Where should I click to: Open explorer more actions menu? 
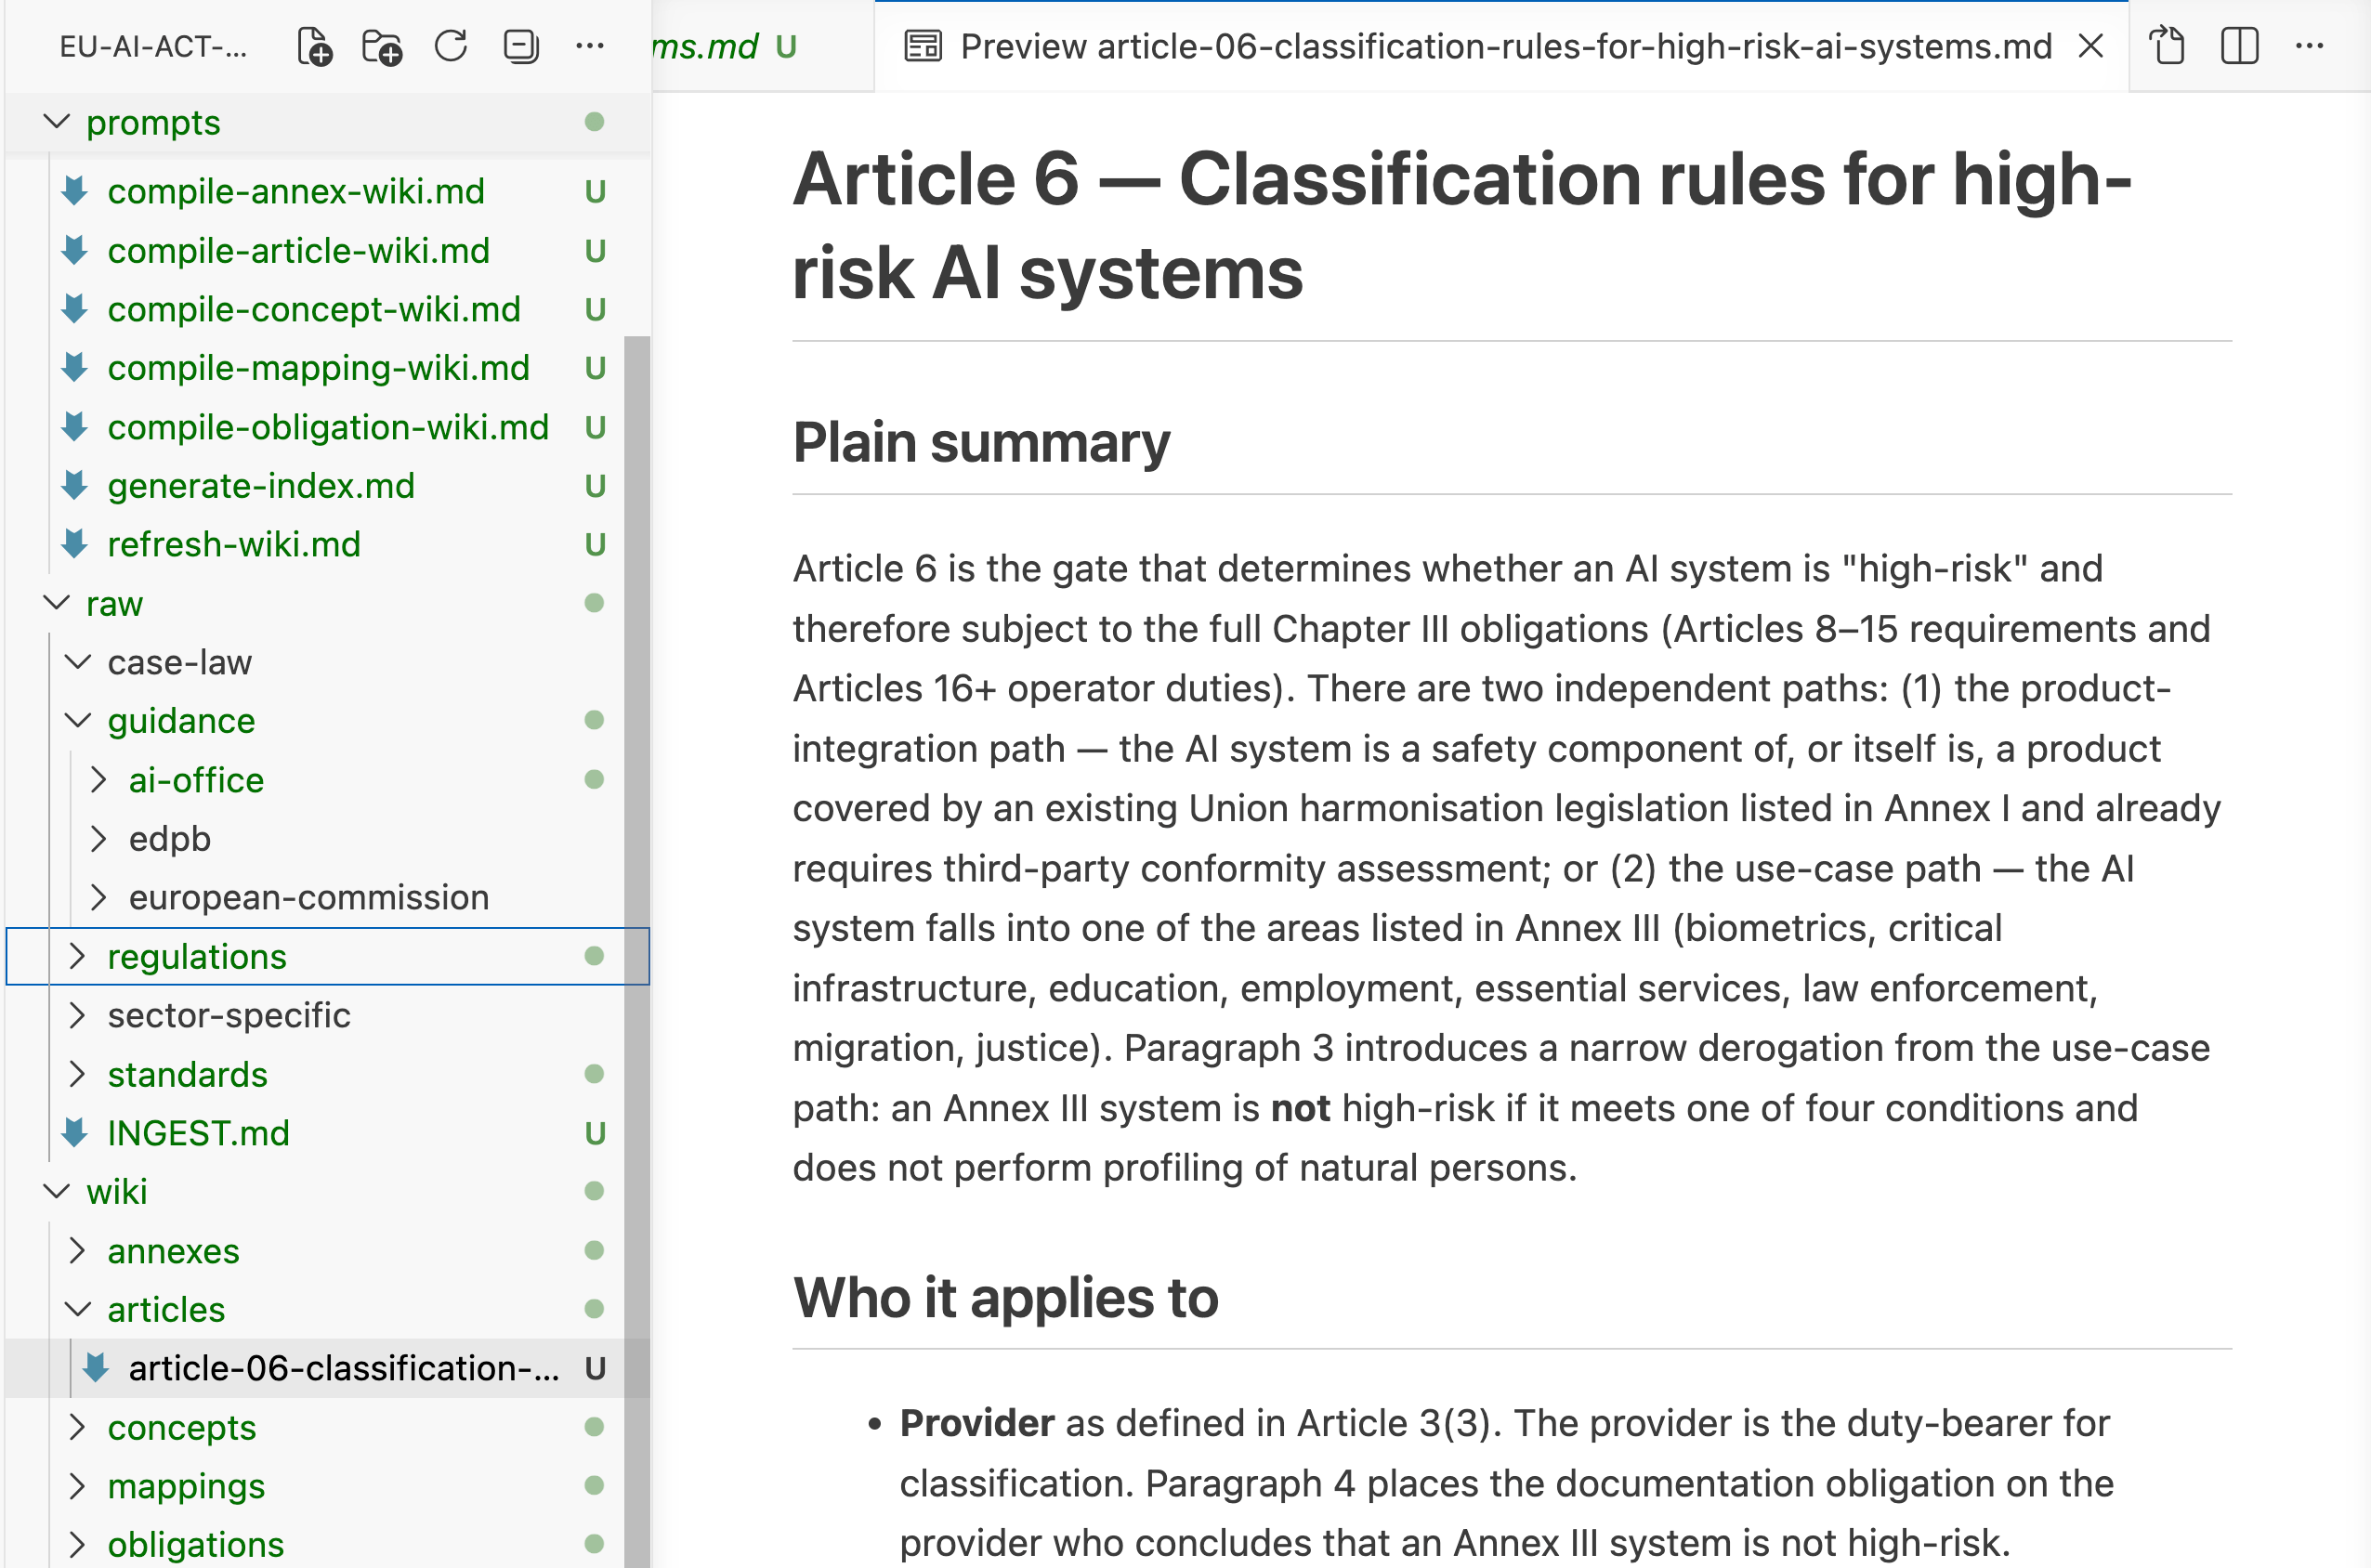tap(590, 46)
